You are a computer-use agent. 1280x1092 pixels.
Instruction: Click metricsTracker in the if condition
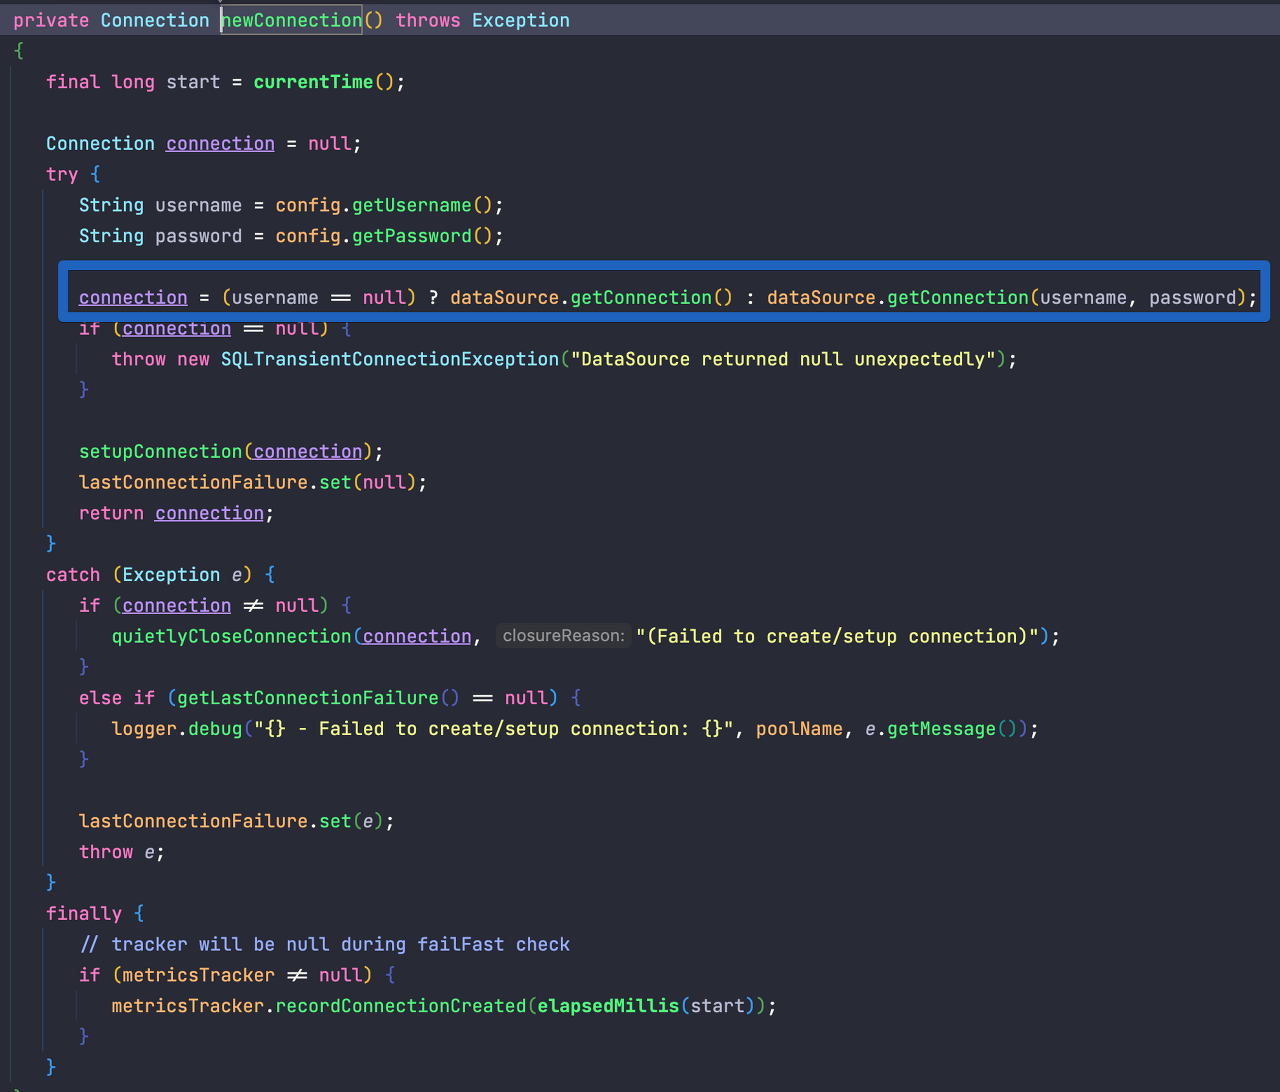click(x=198, y=975)
